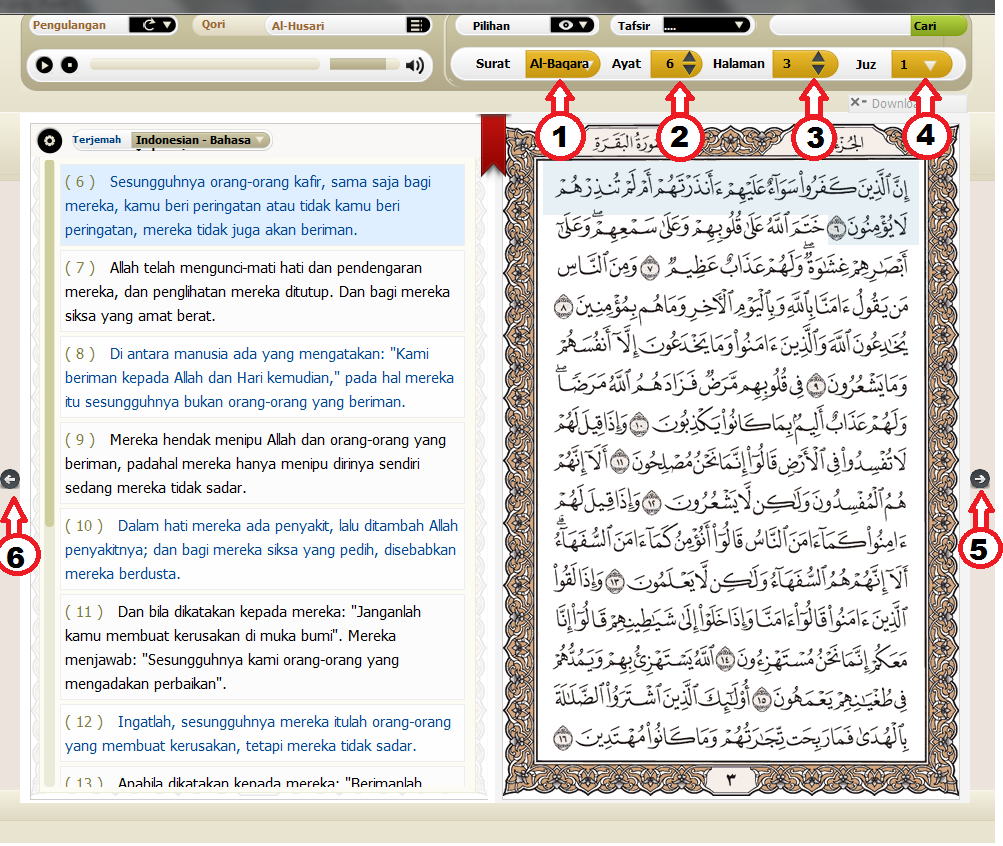Go to next page with right arrow
1003x846 pixels.
point(980,478)
